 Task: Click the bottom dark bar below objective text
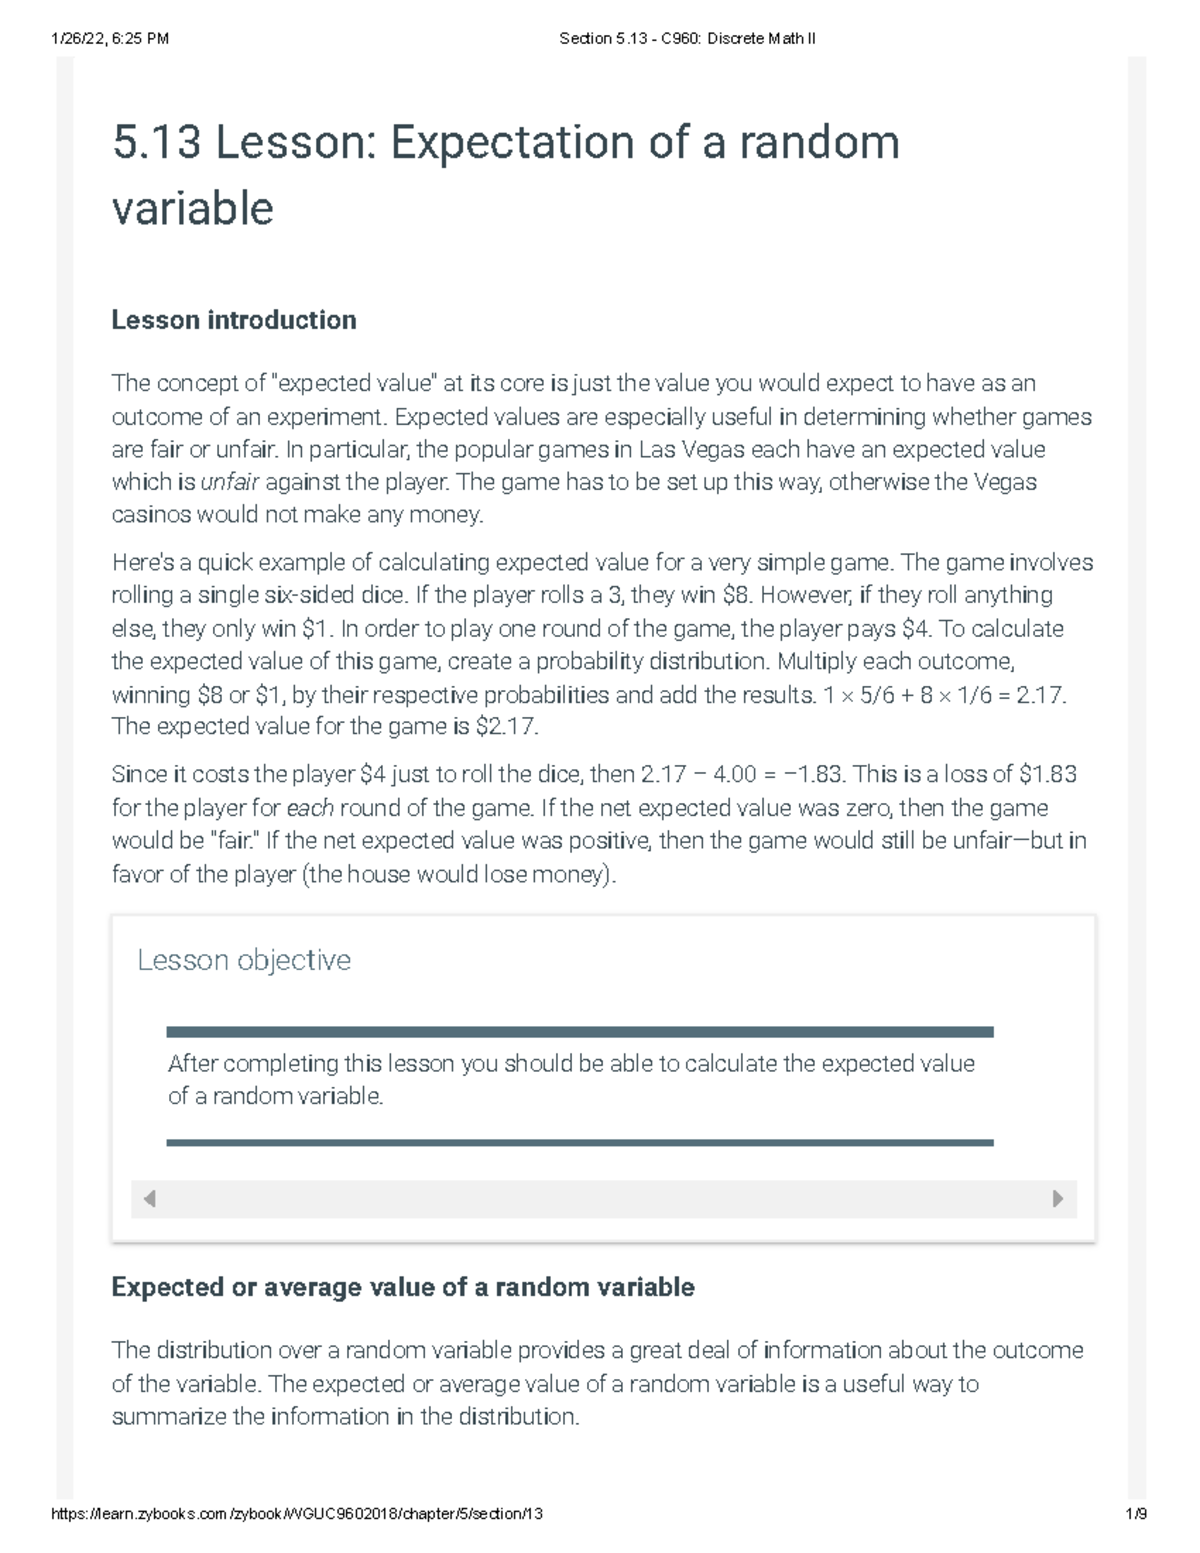point(579,1142)
